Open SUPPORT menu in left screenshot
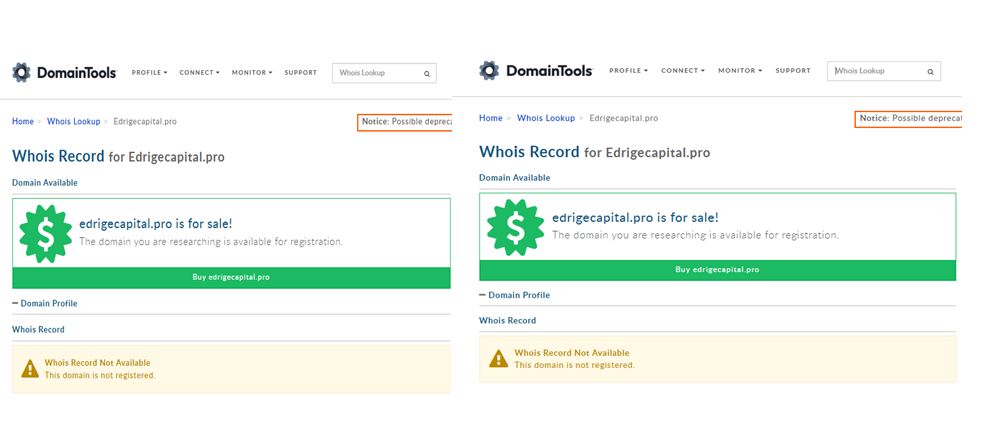This screenshot has height=426, width=983. [300, 73]
